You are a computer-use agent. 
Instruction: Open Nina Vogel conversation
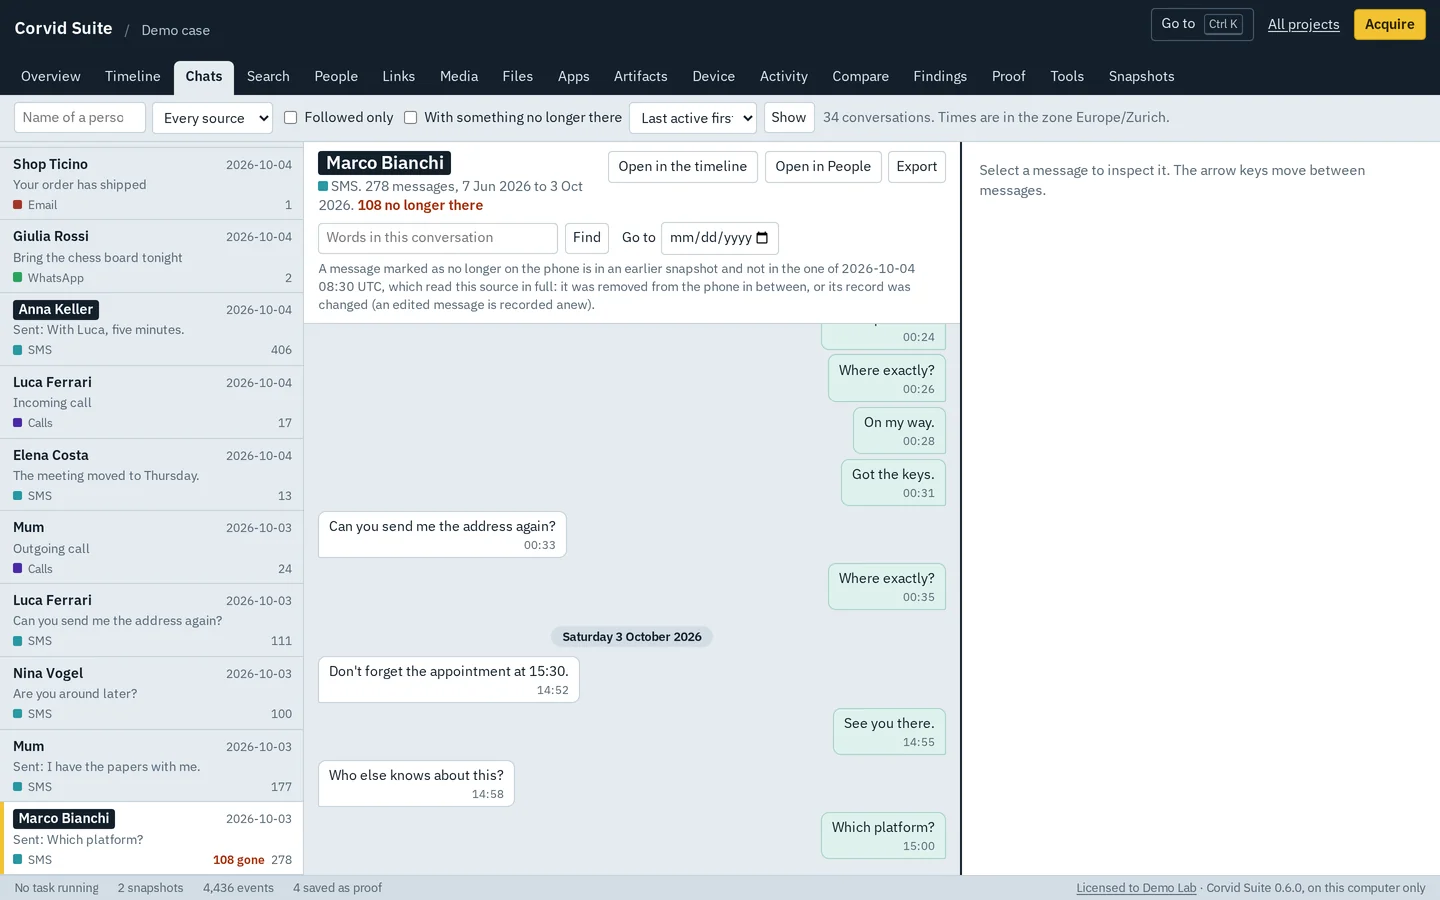pos(152,693)
